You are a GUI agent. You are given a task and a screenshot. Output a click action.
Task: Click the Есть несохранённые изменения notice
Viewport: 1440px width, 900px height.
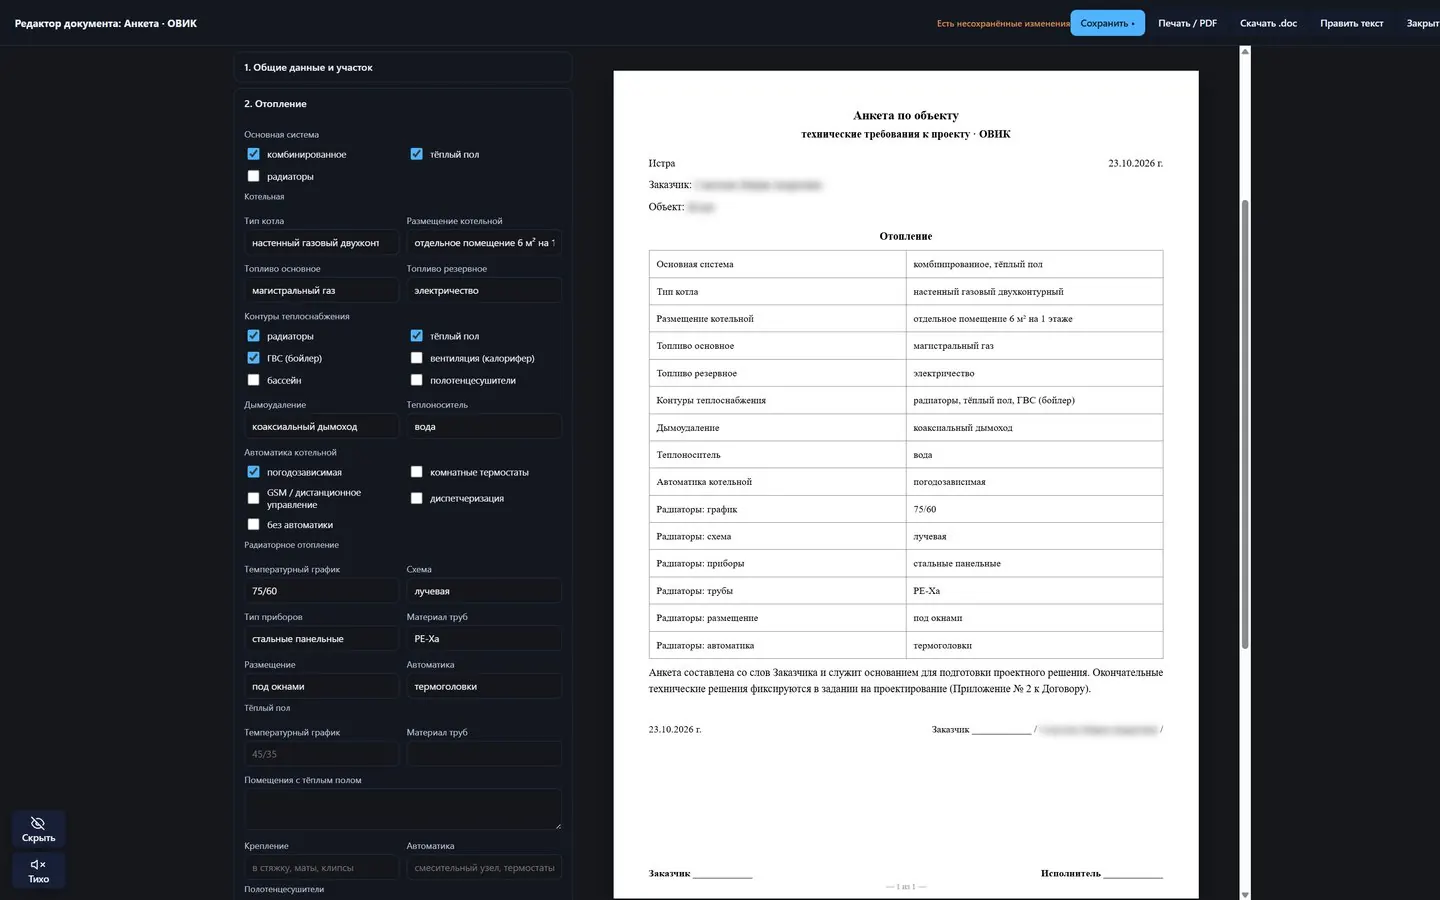[1003, 24]
